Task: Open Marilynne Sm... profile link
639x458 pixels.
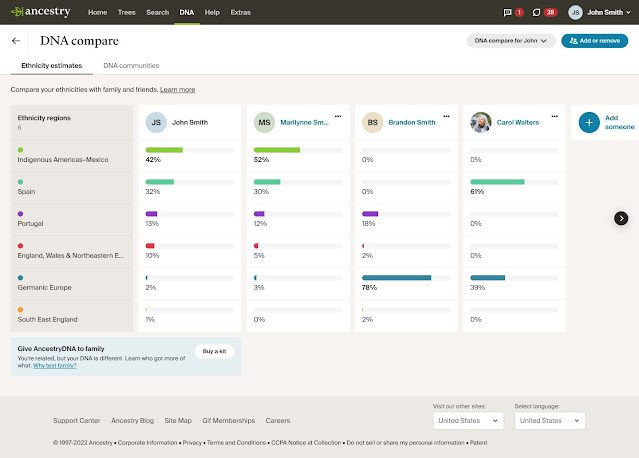Action: click(x=304, y=122)
